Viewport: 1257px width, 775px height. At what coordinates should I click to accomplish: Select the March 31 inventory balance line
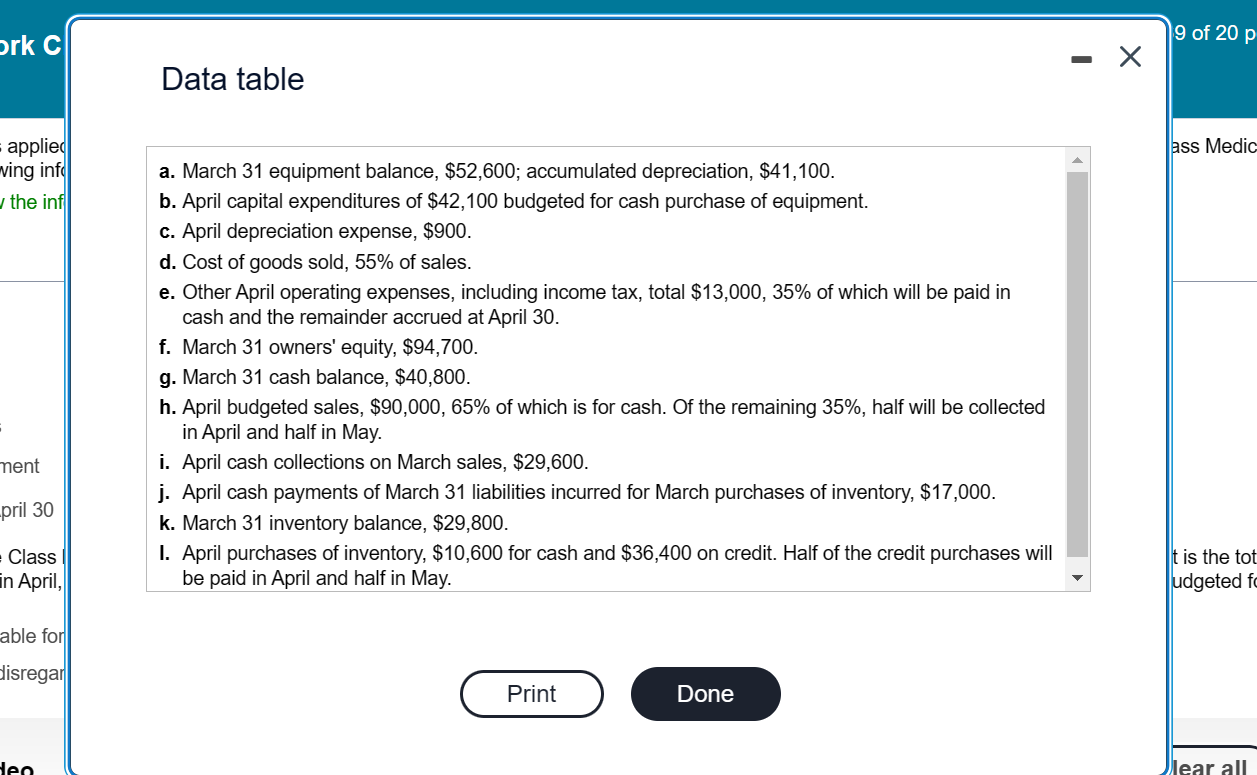(x=334, y=522)
